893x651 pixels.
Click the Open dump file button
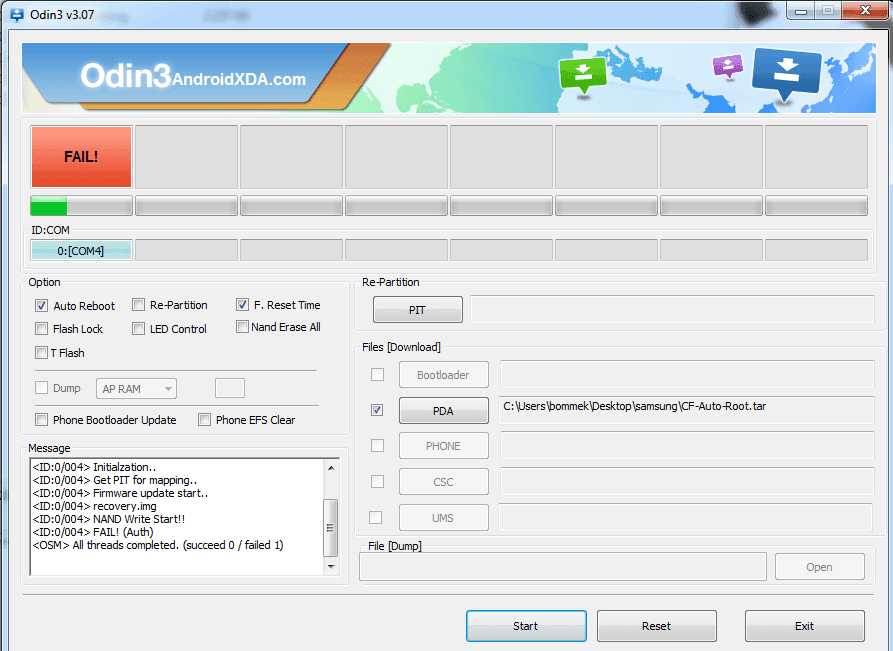(x=820, y=567)
